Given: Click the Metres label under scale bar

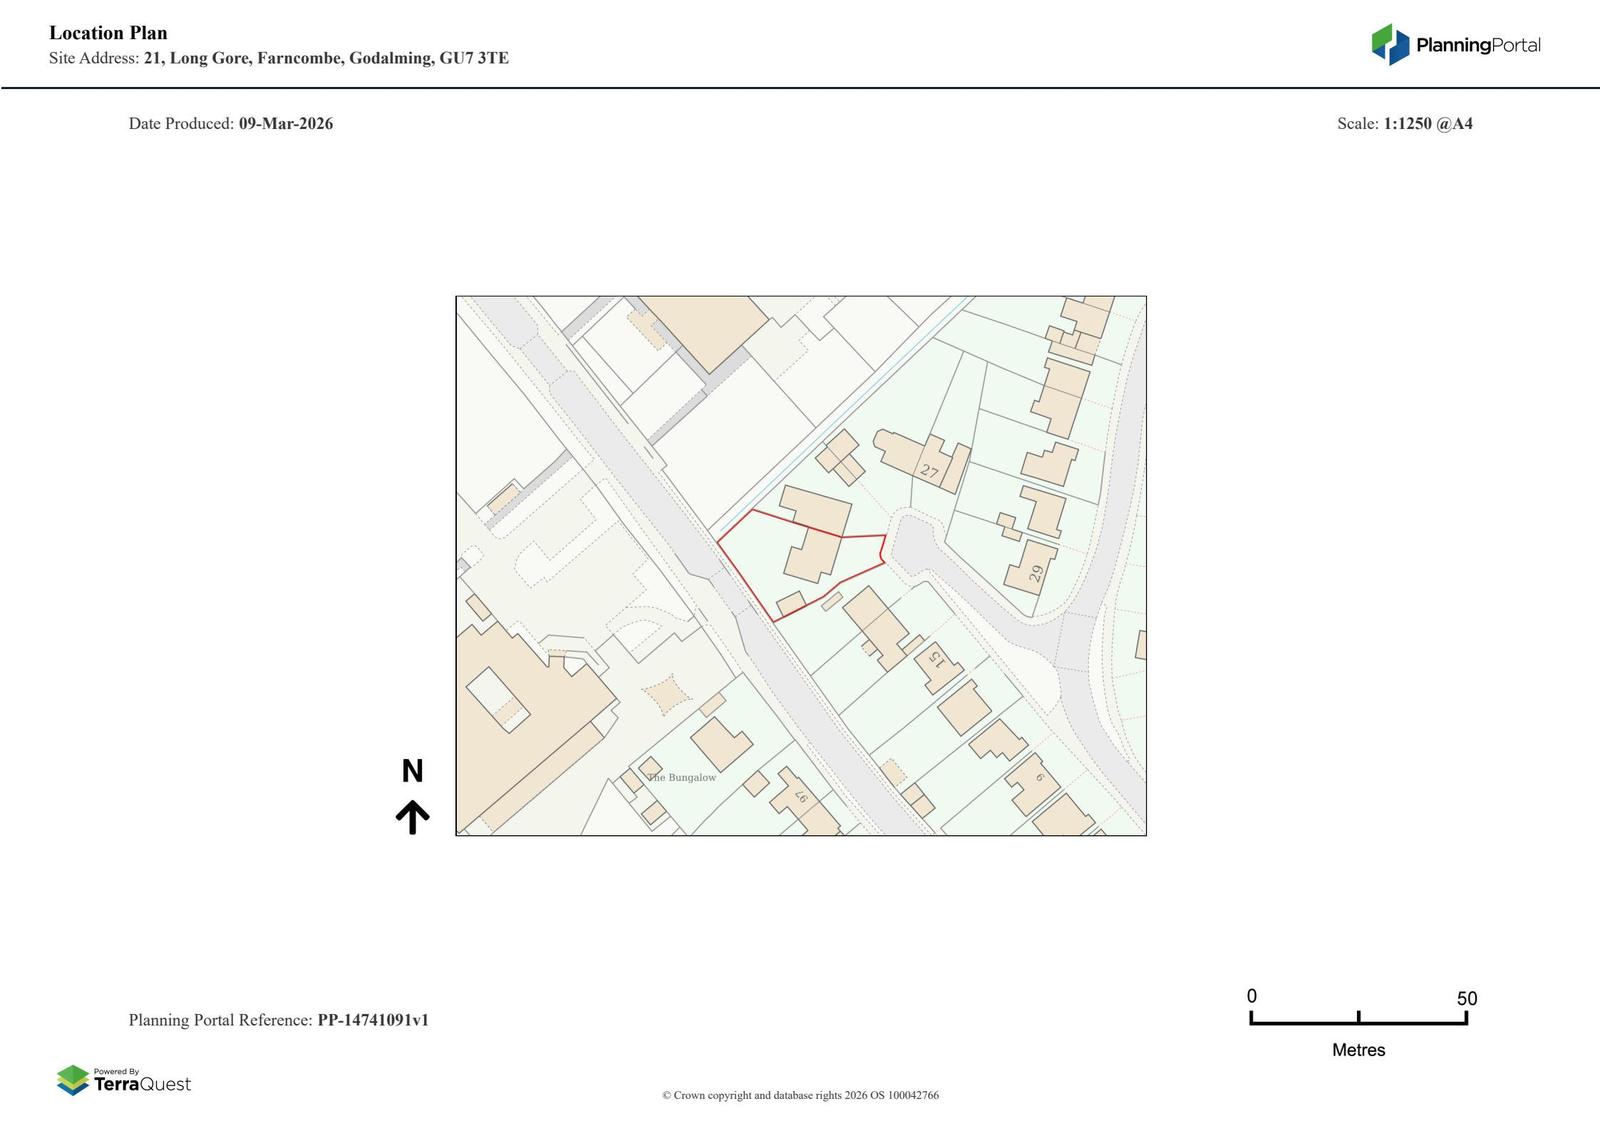Looking at the screenshot, I should point(1358,1050).
